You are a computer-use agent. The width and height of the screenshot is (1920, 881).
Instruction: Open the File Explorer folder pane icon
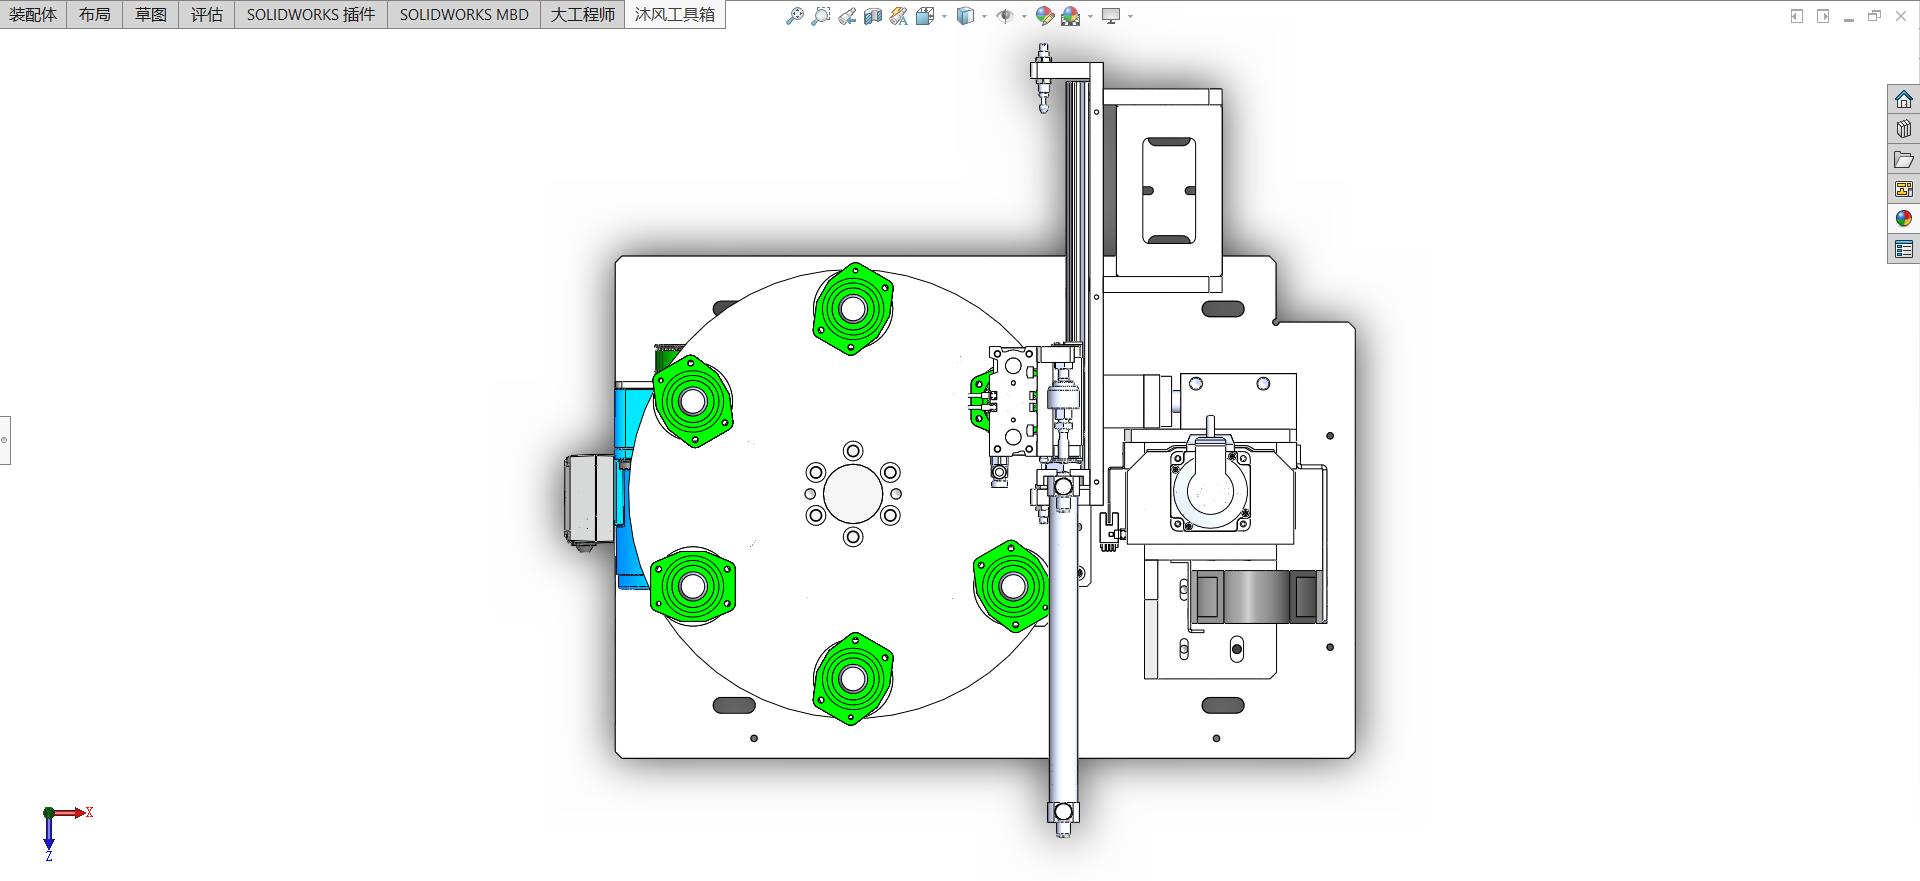(x=1904, y=159)
